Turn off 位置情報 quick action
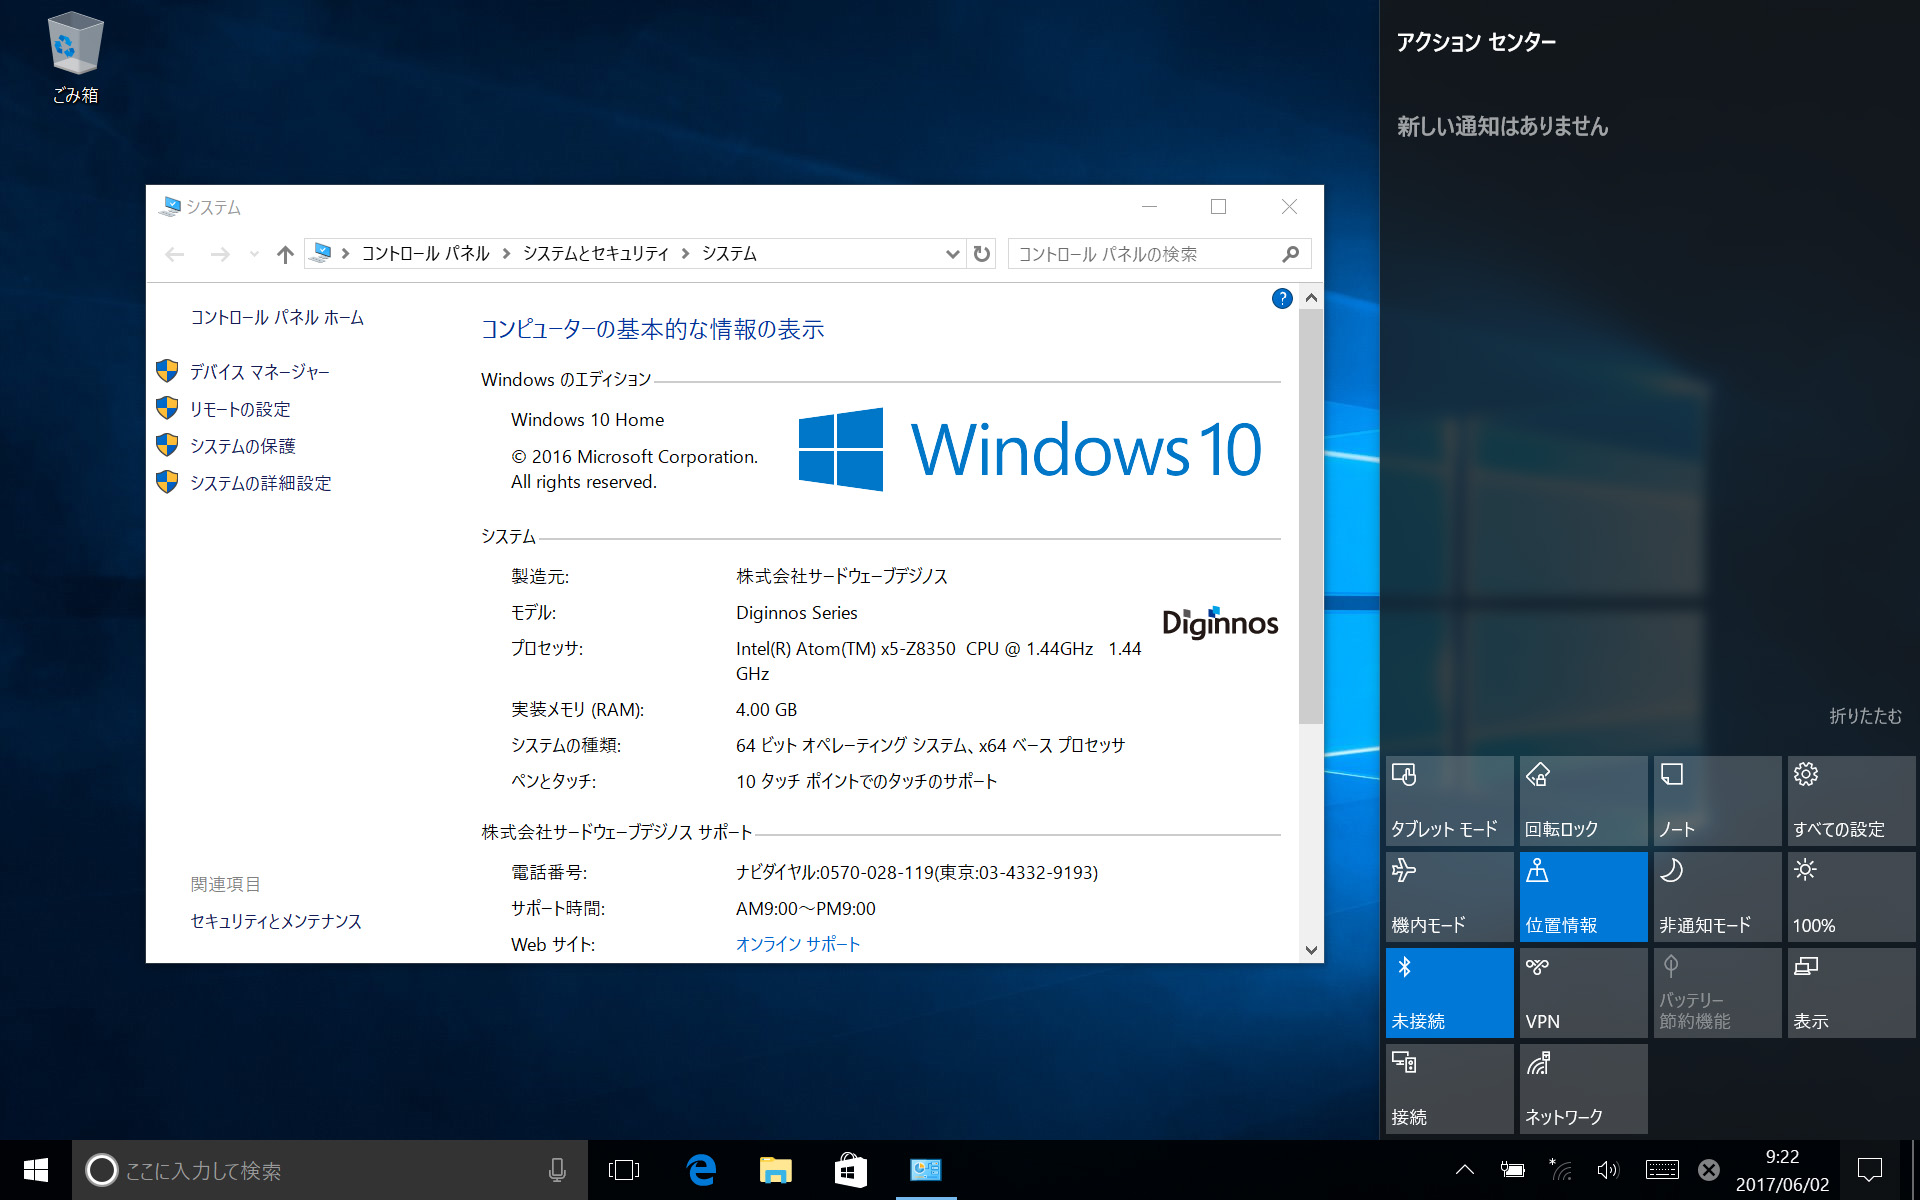The width and height of the screenshot is (1920, 1200). coord(1582,896)
